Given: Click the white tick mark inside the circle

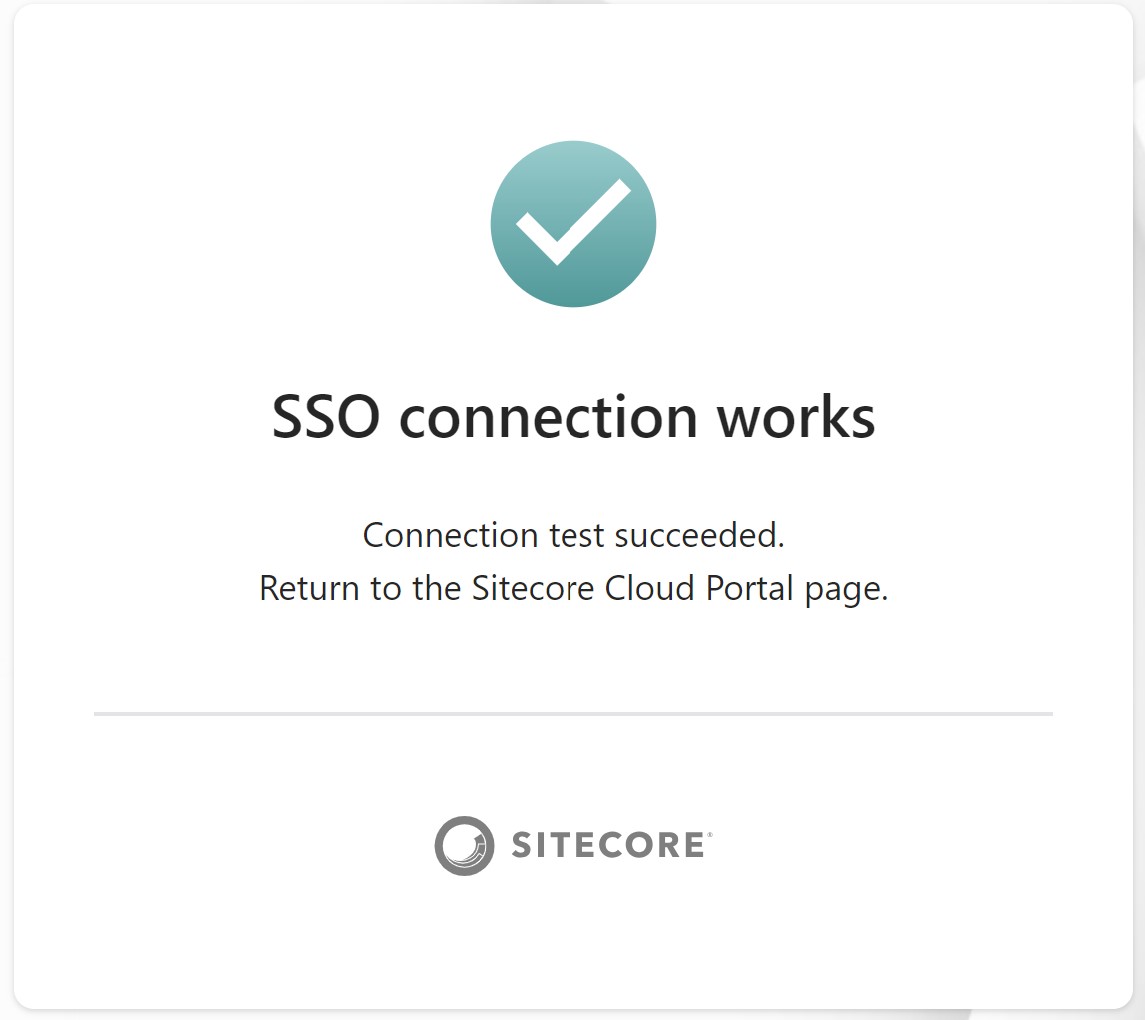Looking at the screenshot, I should (573, 221).
